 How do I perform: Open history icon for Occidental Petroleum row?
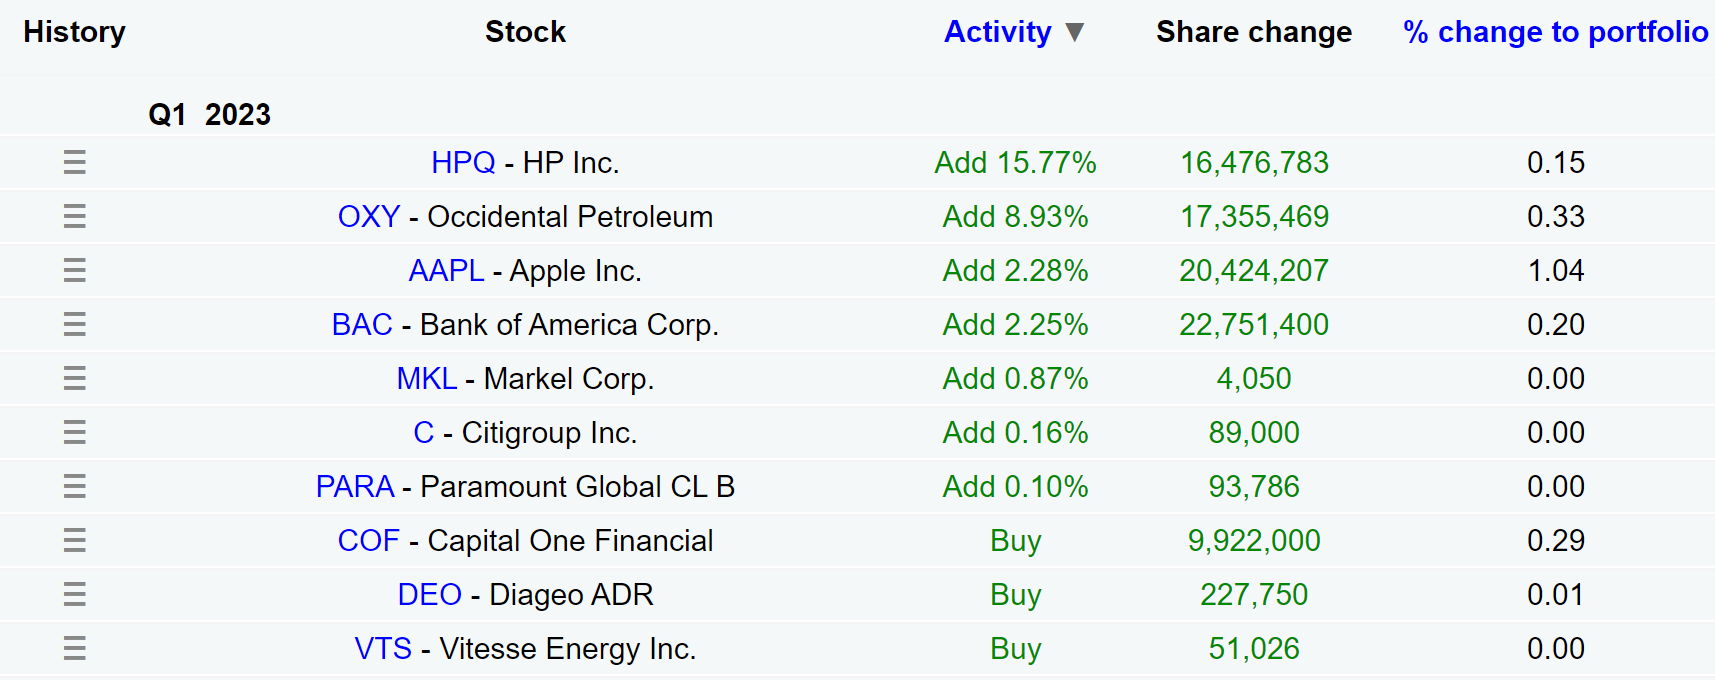74,216
